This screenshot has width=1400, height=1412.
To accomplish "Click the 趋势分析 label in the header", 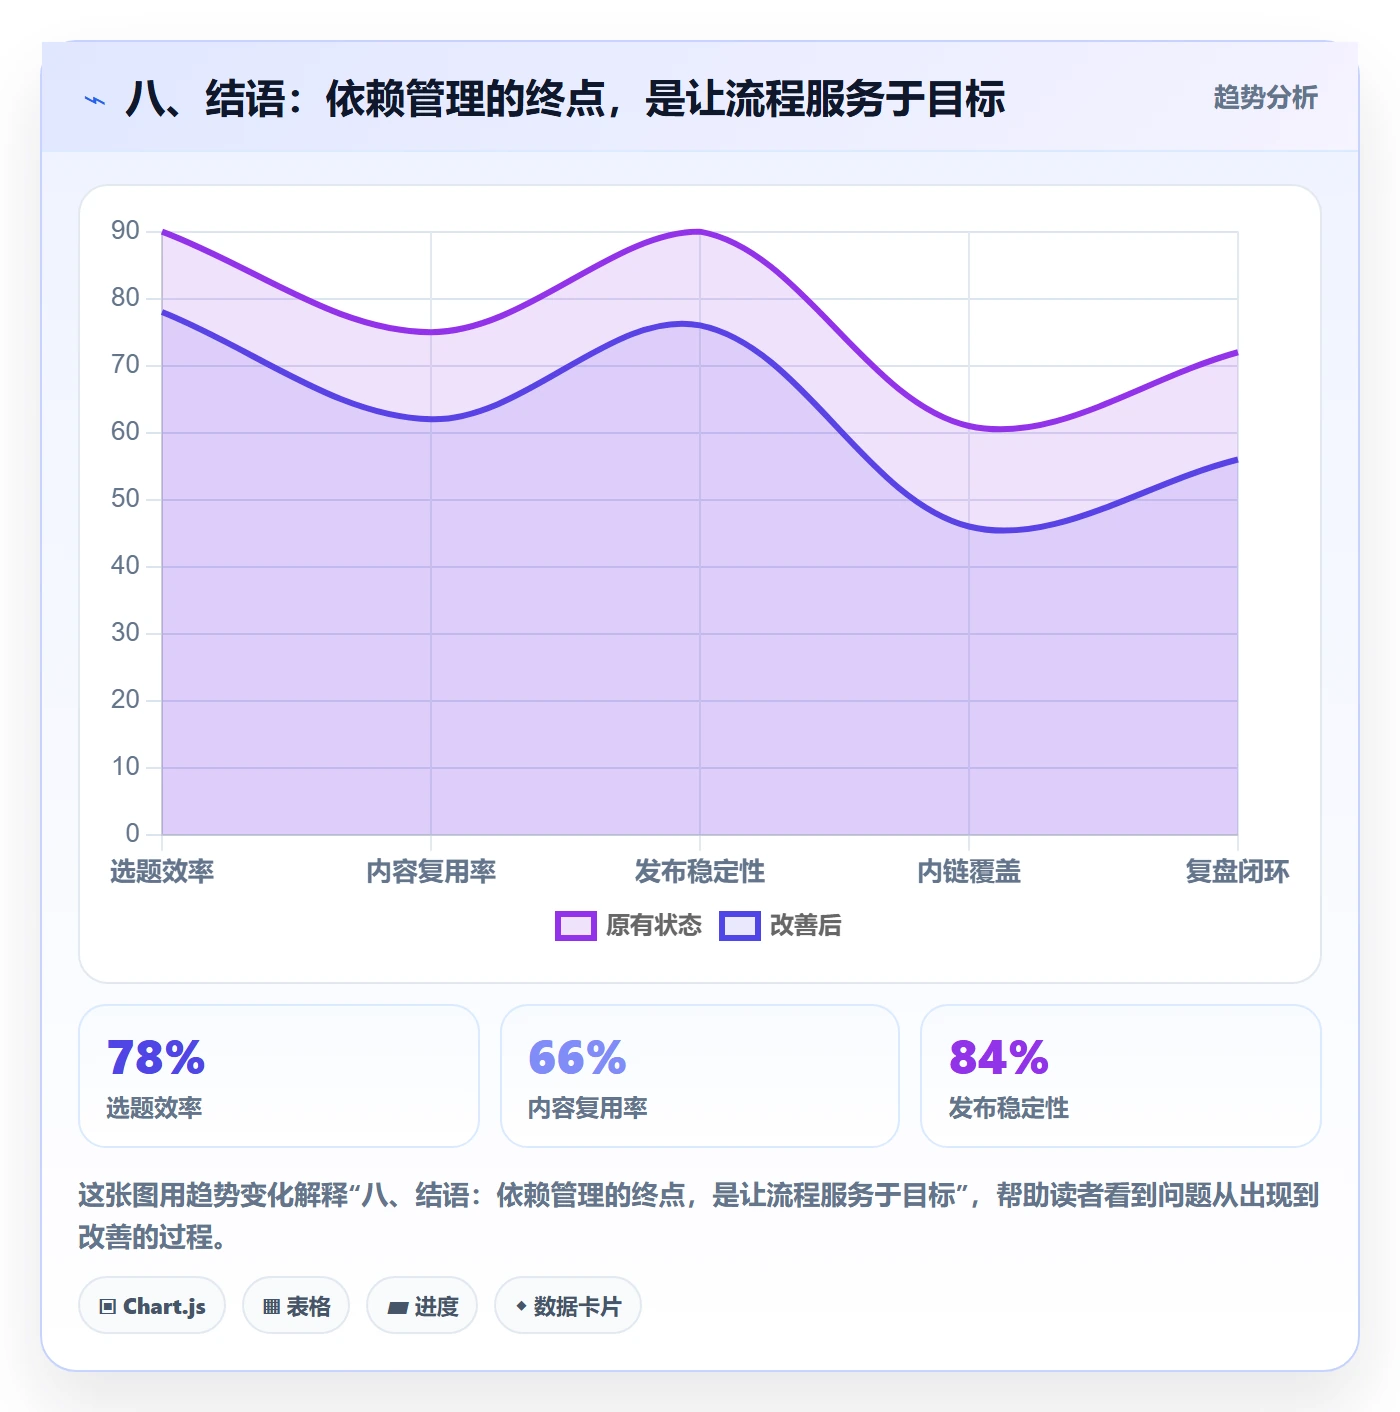I will pyautogui.click(x=1265, y=97).
